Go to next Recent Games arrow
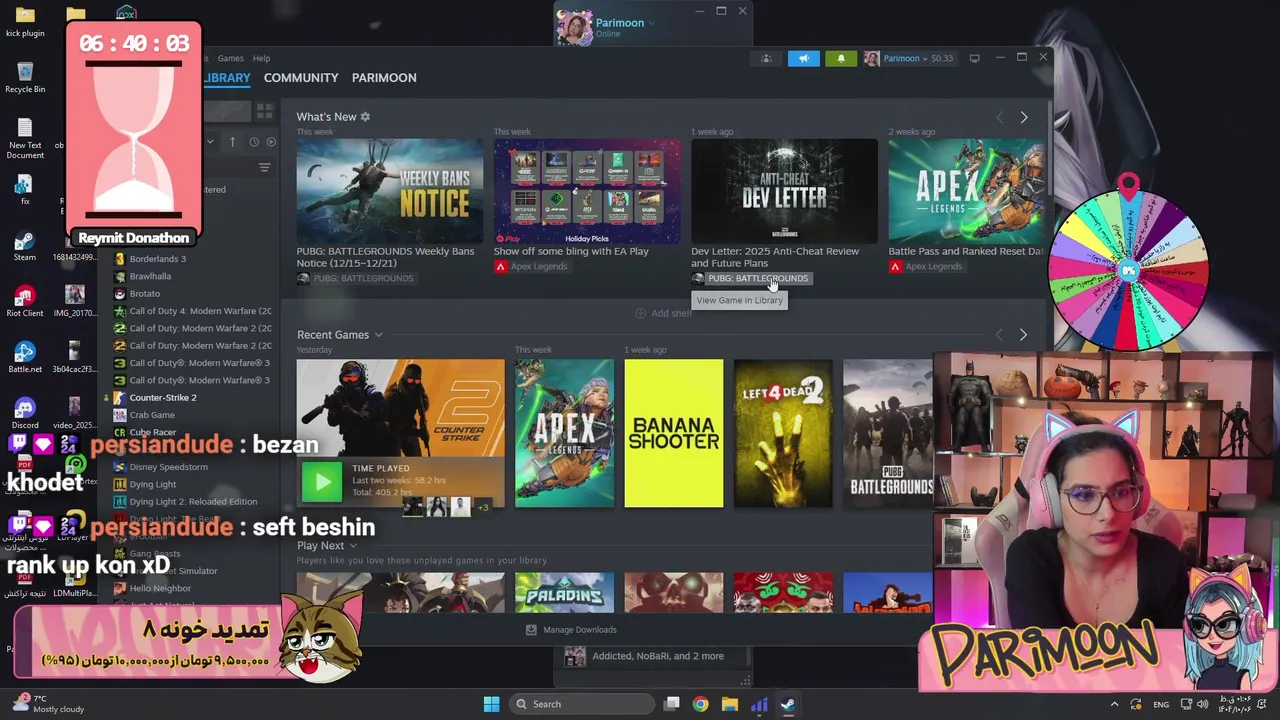This screenshot has width=1280, height=720. pos(1023,335)
